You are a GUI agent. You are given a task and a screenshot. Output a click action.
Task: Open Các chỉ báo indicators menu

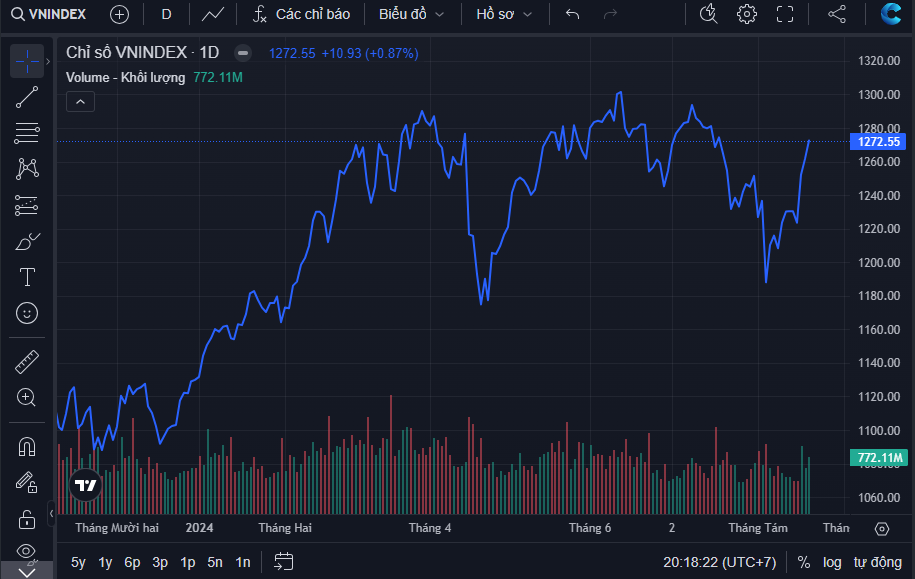tap(301, 14)
